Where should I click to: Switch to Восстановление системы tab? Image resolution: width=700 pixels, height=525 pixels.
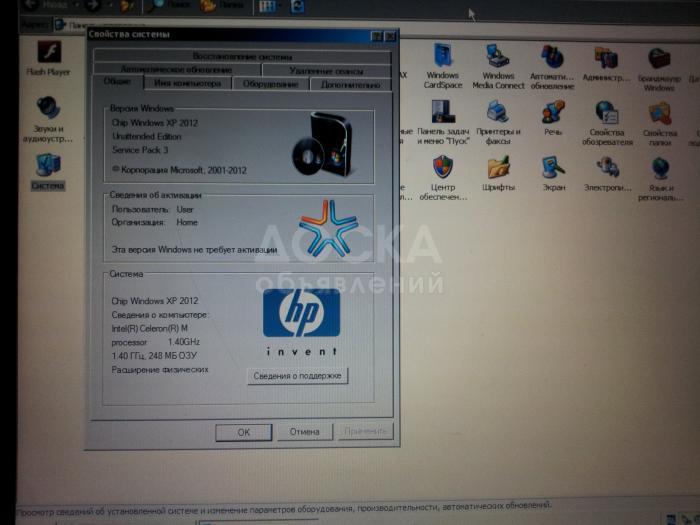tap(242, 57)
